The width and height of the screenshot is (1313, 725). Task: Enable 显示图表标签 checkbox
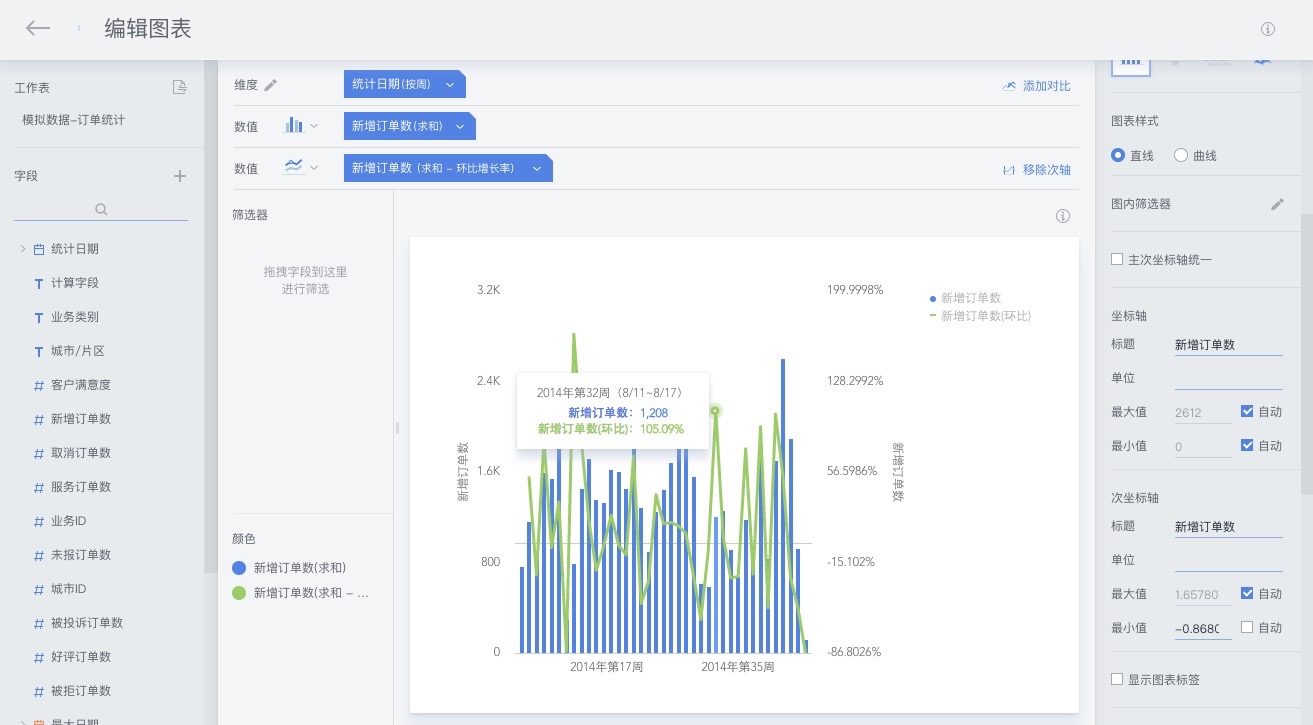coord(1117,679)
